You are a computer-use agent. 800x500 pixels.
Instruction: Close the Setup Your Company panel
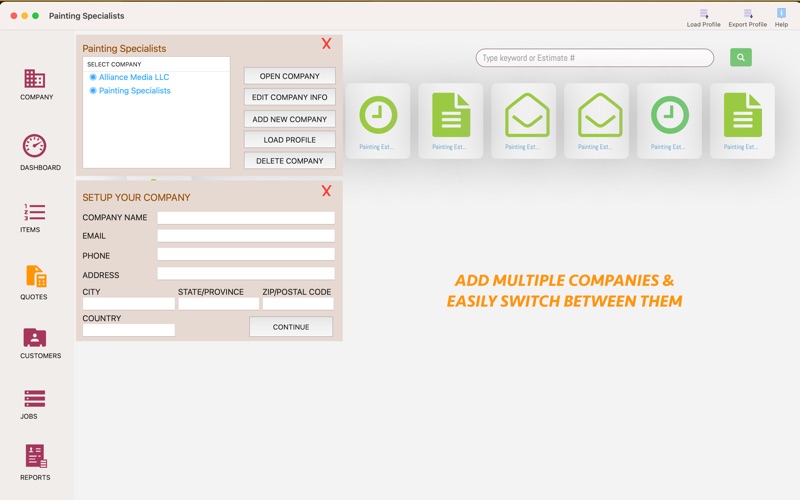pyautogui.click(x=327, y=191)
